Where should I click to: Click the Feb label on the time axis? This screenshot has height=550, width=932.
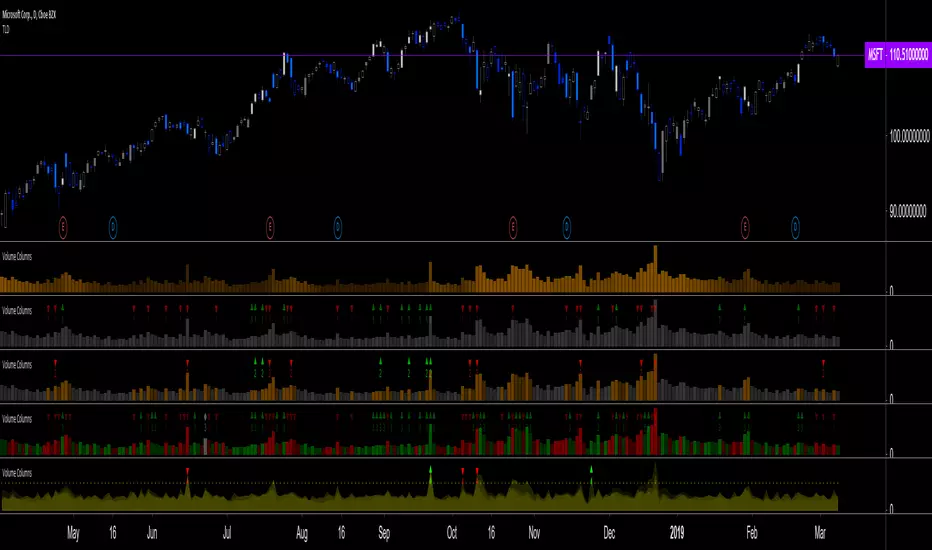pyautogui.click(x=752, y=533)
